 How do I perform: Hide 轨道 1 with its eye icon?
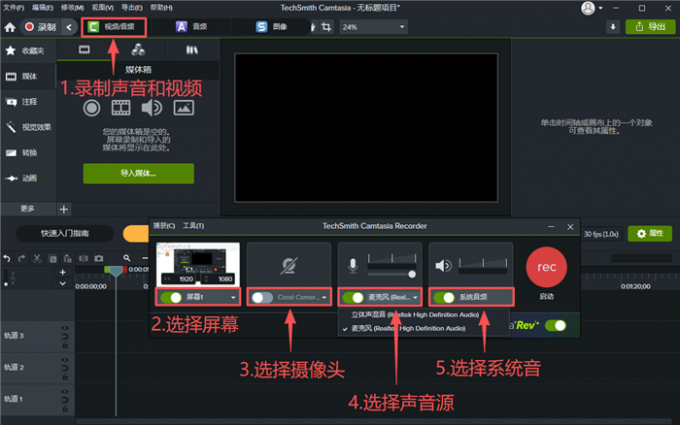(65, 392)
